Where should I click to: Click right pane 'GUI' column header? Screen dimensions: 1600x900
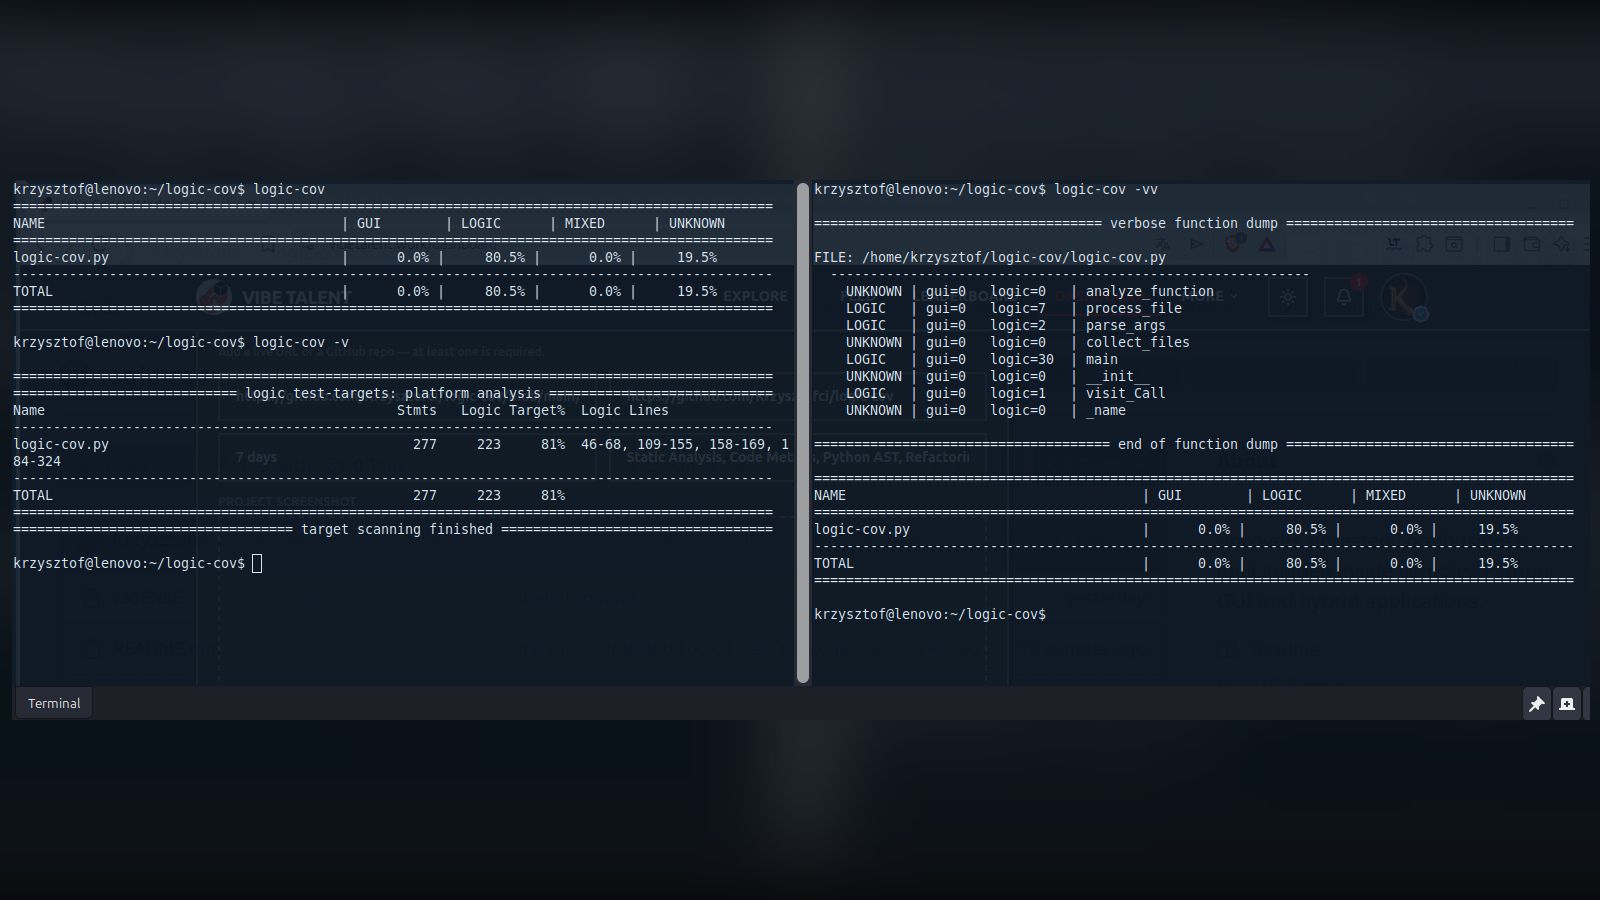pyautogui.click(x=1170, y=495)
